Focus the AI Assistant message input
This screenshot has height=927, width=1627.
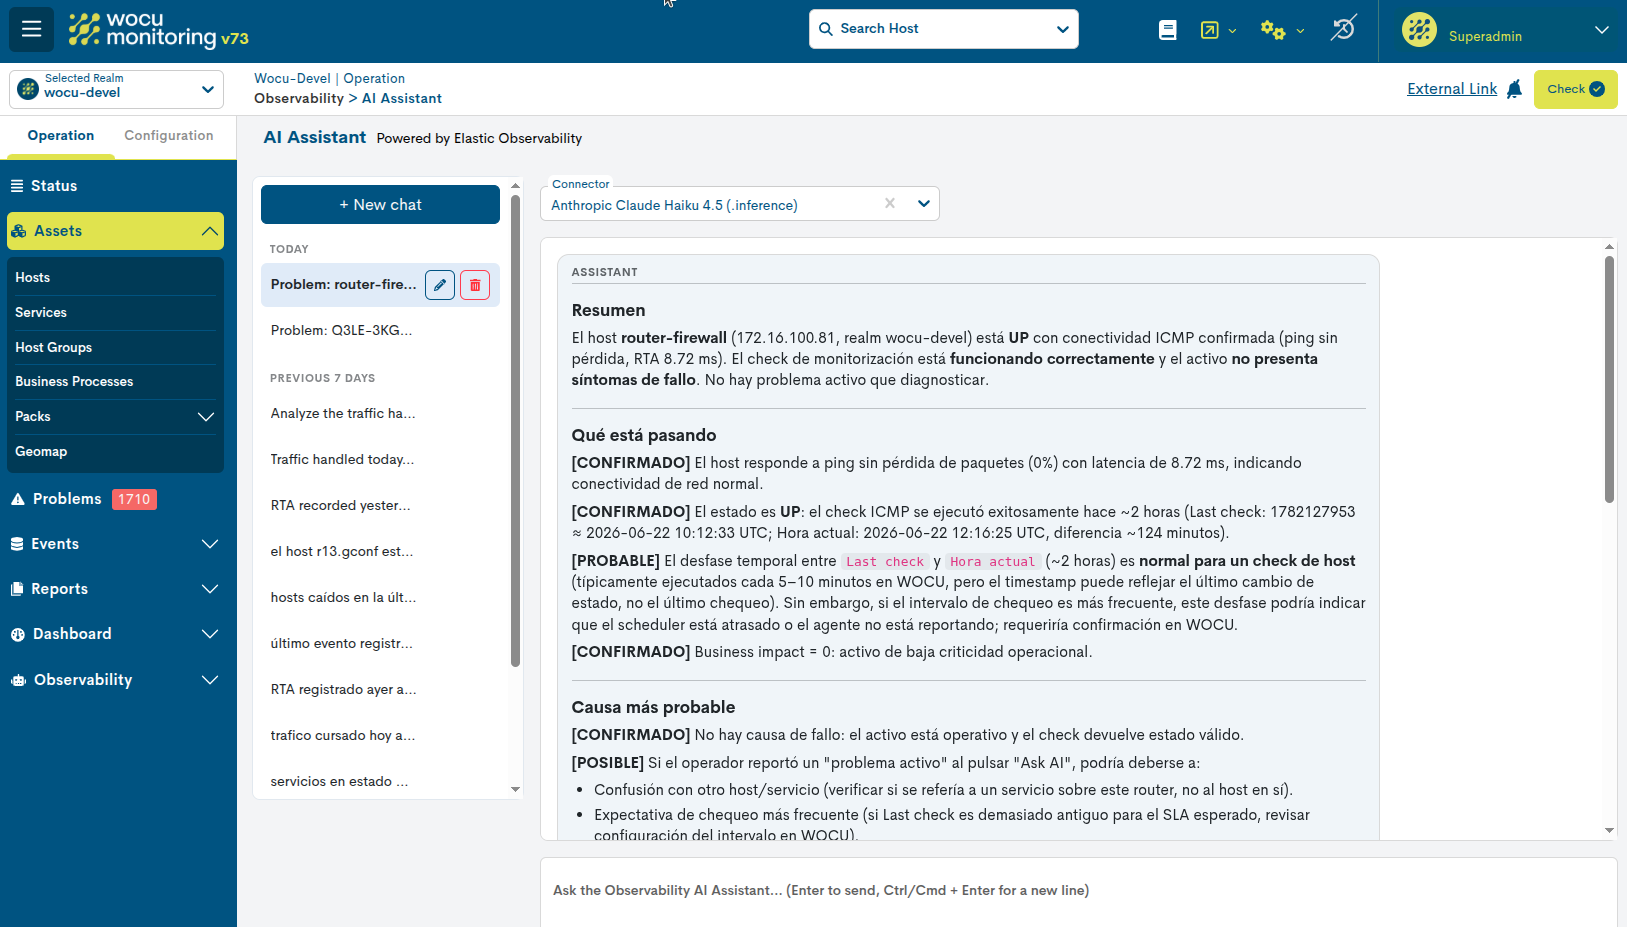(x=1078, y=891)
